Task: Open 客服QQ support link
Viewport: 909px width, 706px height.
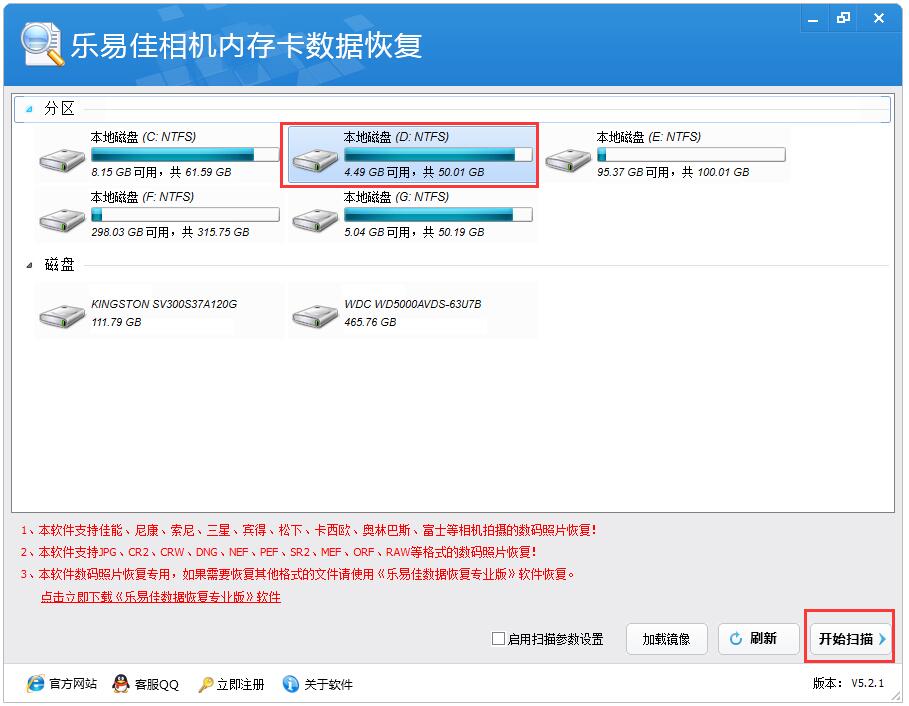Action: click(157, 685)
